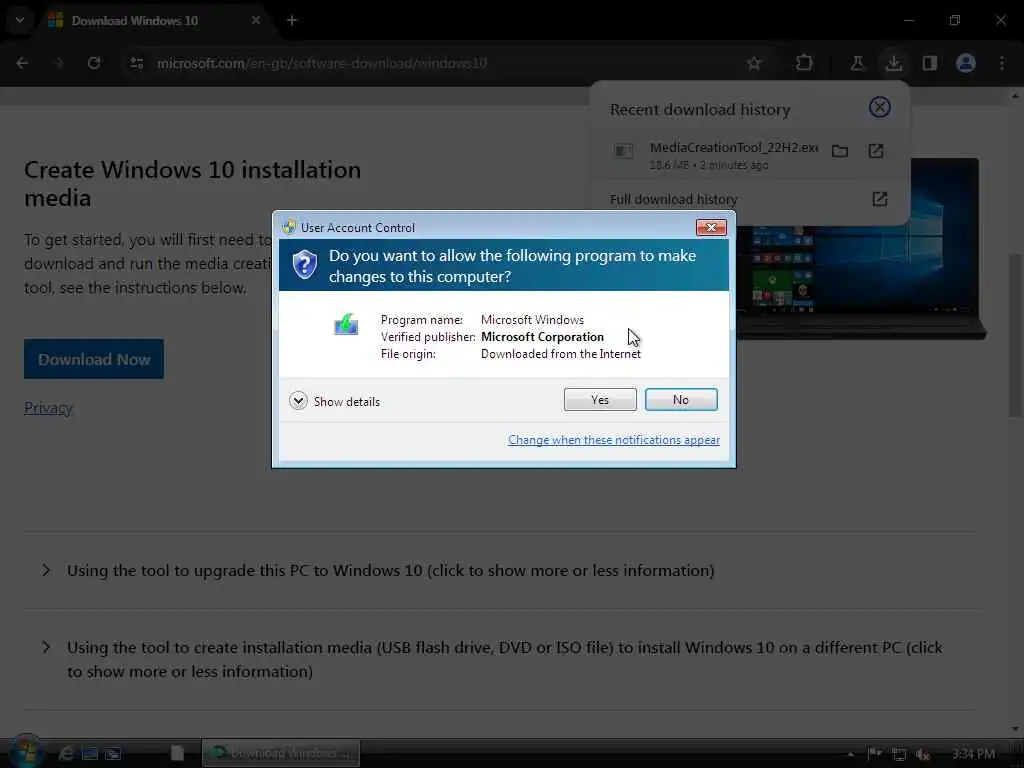The height and width of the screenshot is (768, 1024).
Task: Click the 3:34 PM taskbar clock
Action: coord(973,754)
